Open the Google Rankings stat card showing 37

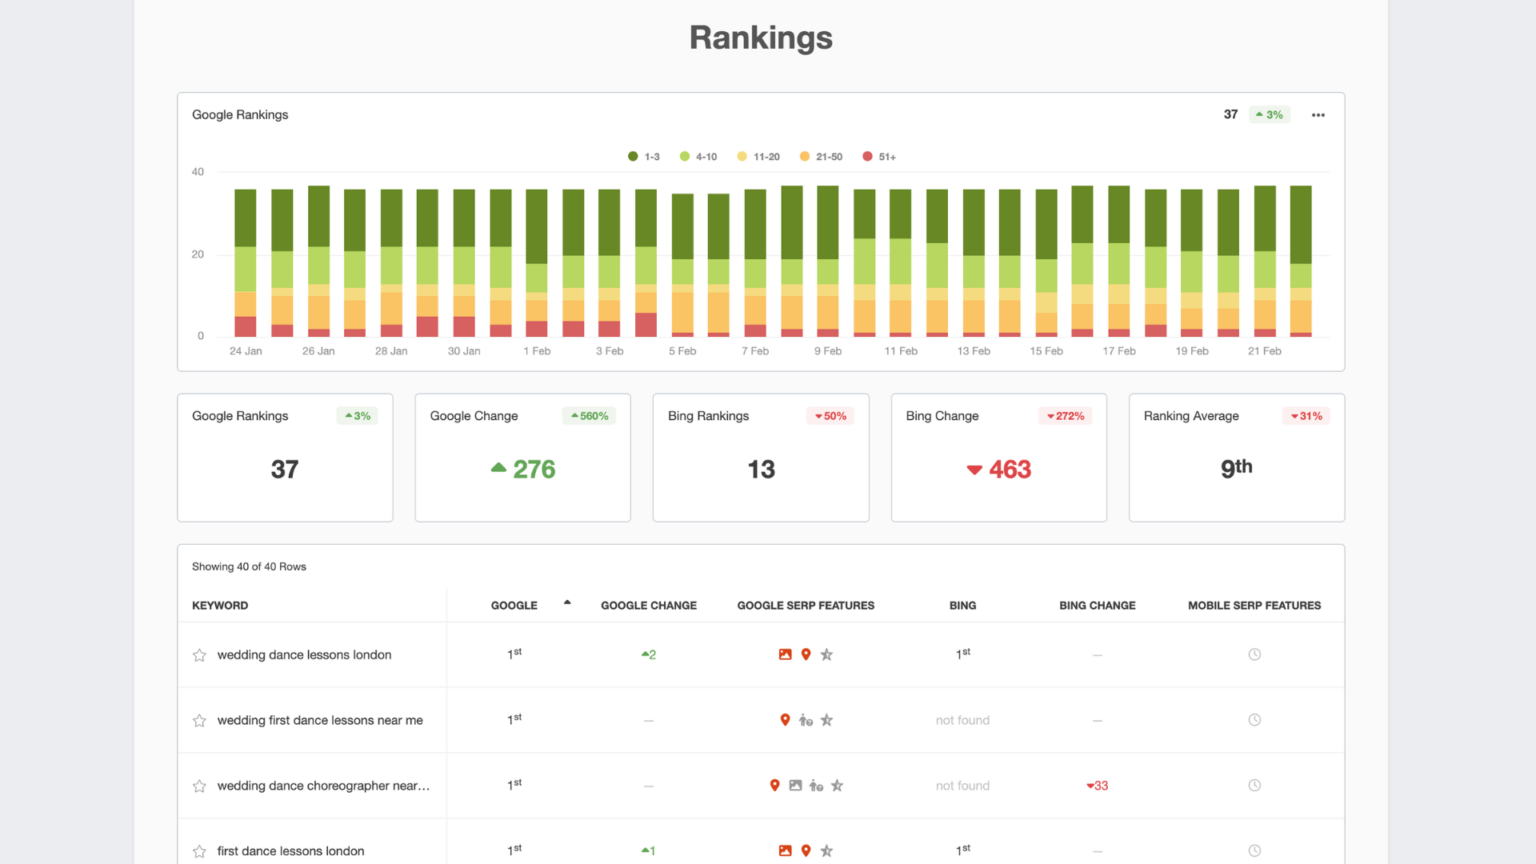[285, 458]
